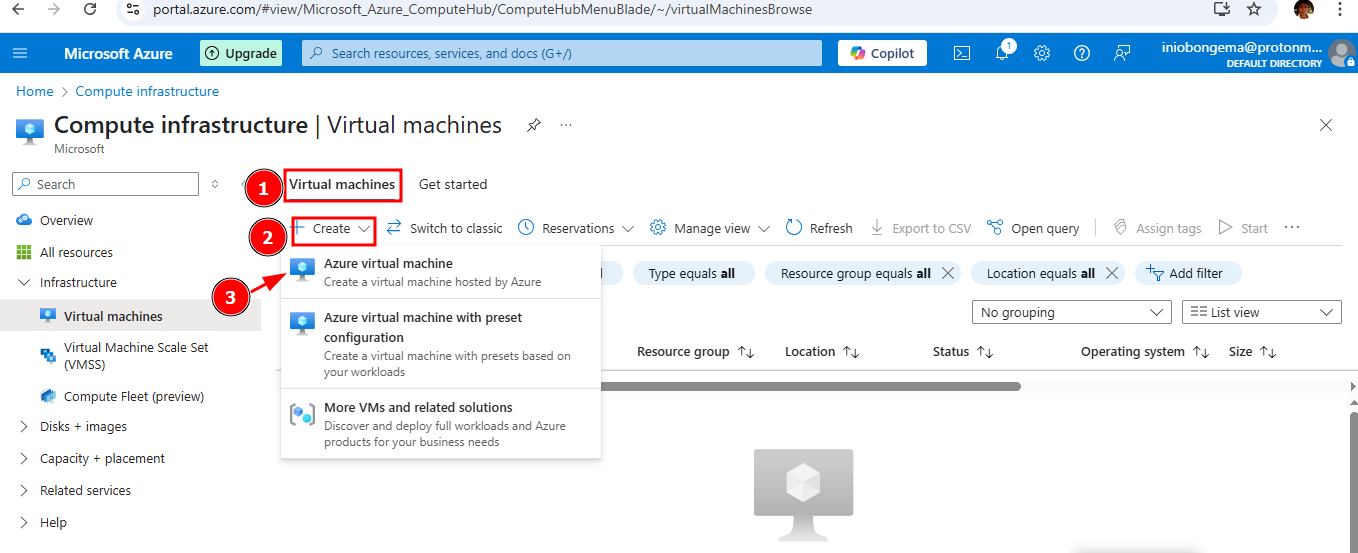Open the List view dropdown
The width and height of the screenshot is (1358, 553).
pos(1261,313)
